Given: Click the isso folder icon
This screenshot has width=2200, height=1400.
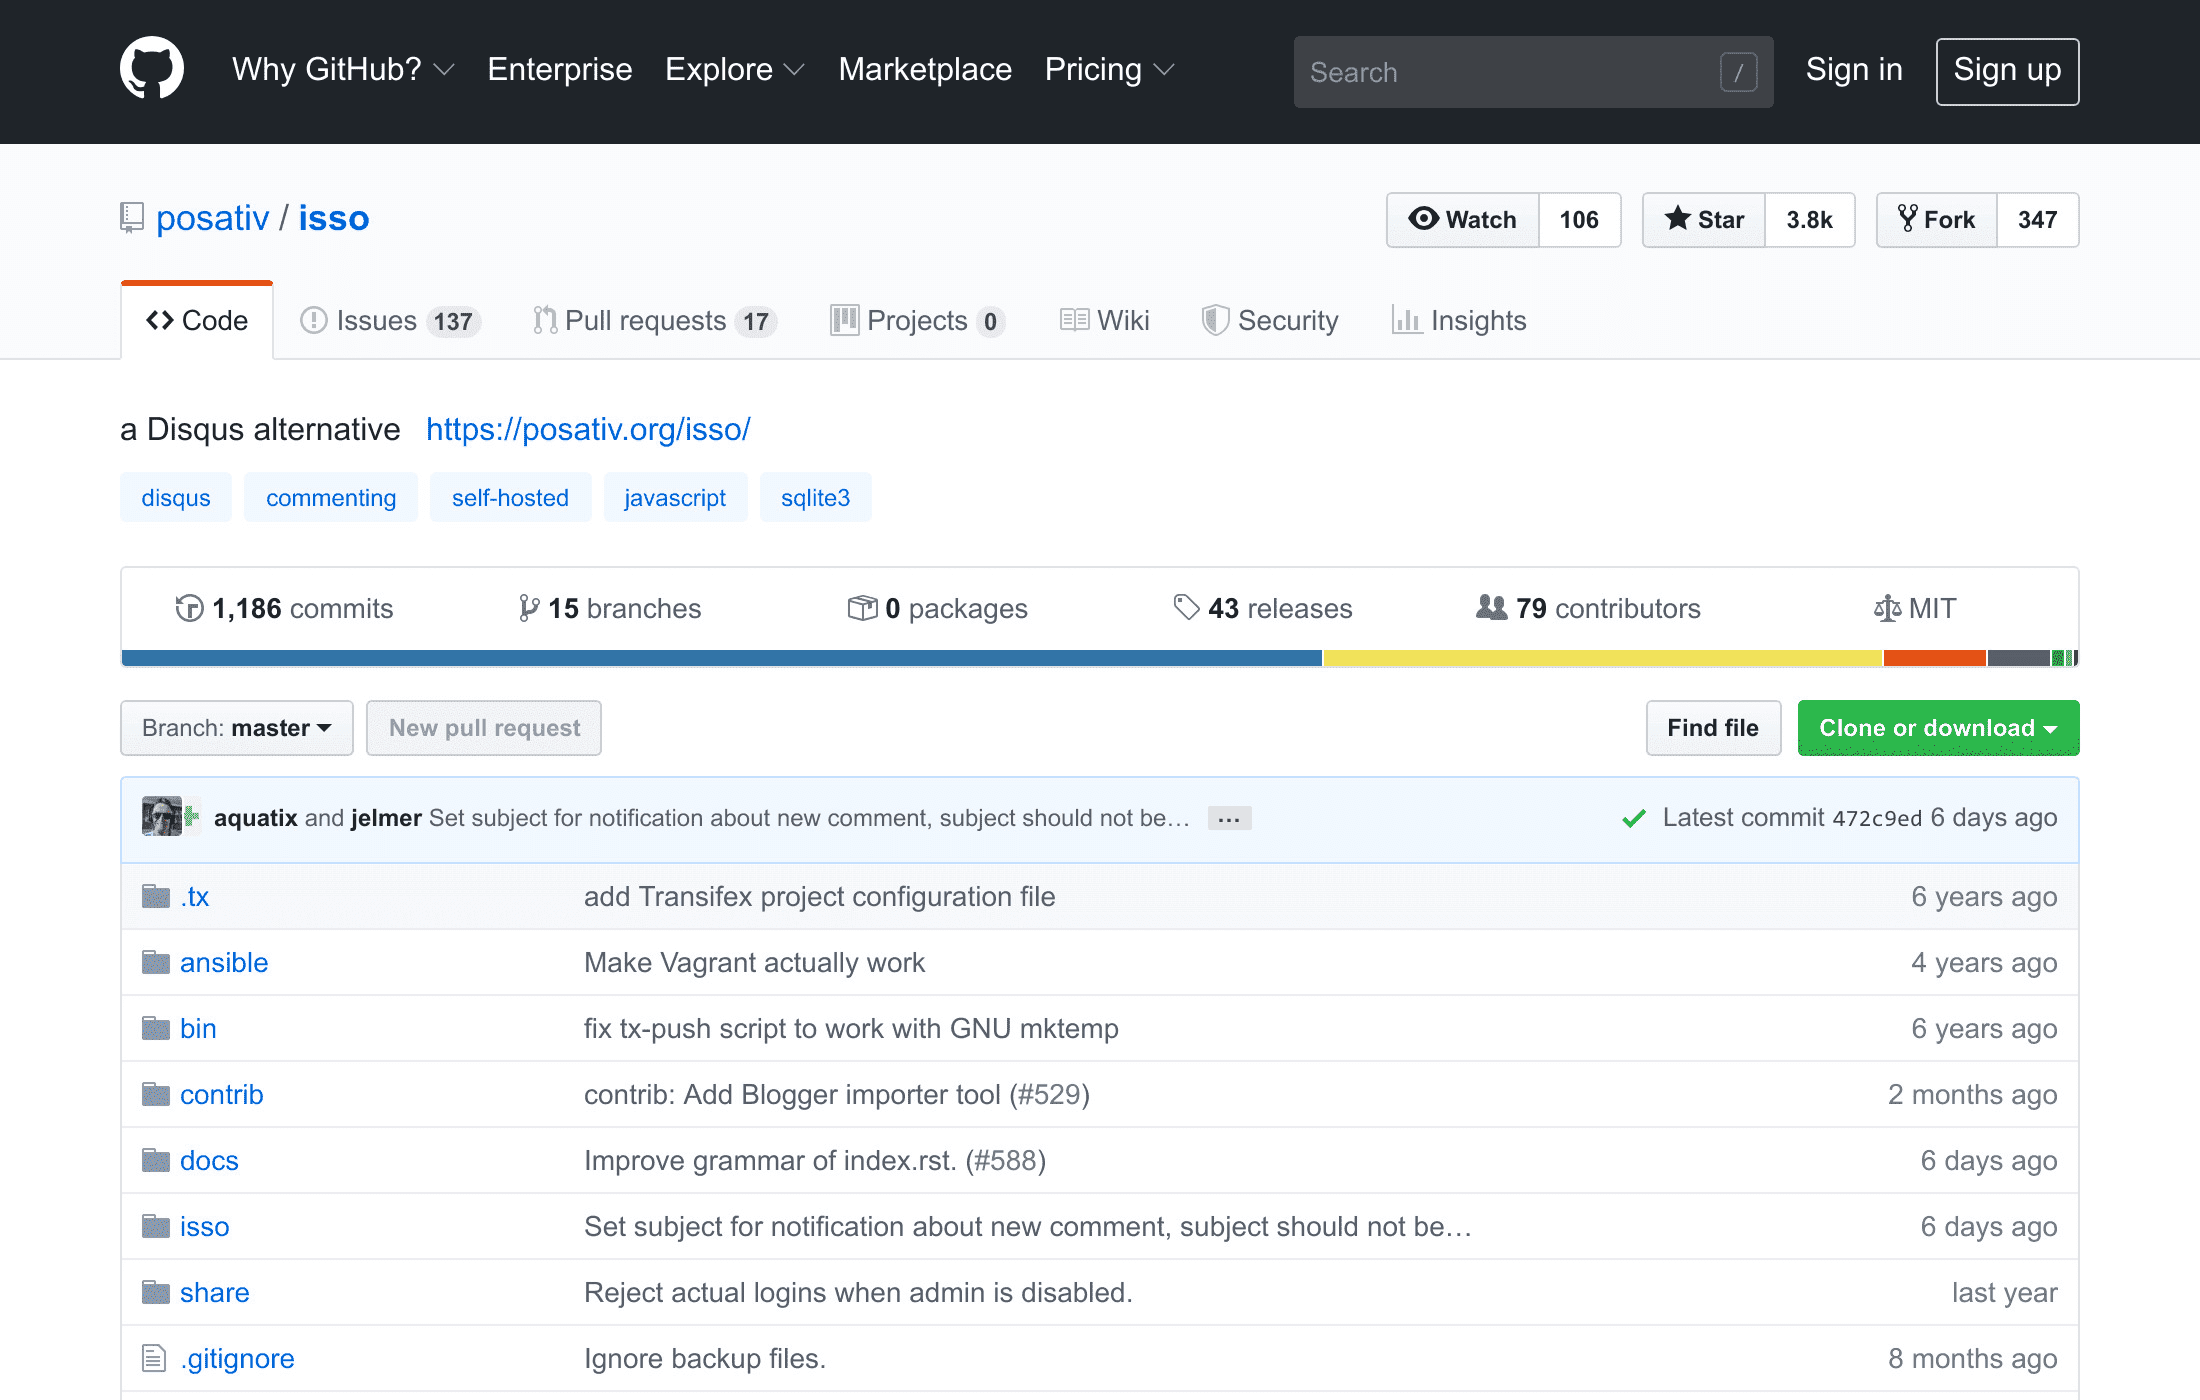Looking at the screenshot, I should coord(156,1226).
